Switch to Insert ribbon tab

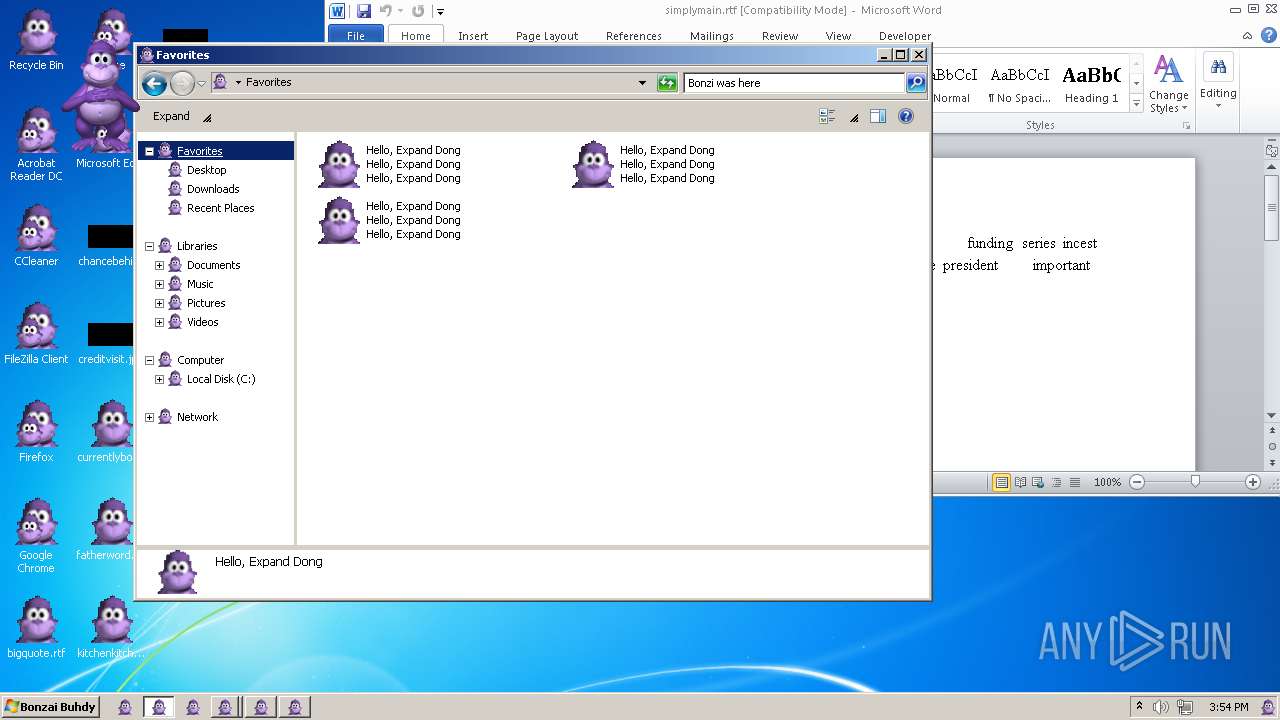tap(473, 35)
